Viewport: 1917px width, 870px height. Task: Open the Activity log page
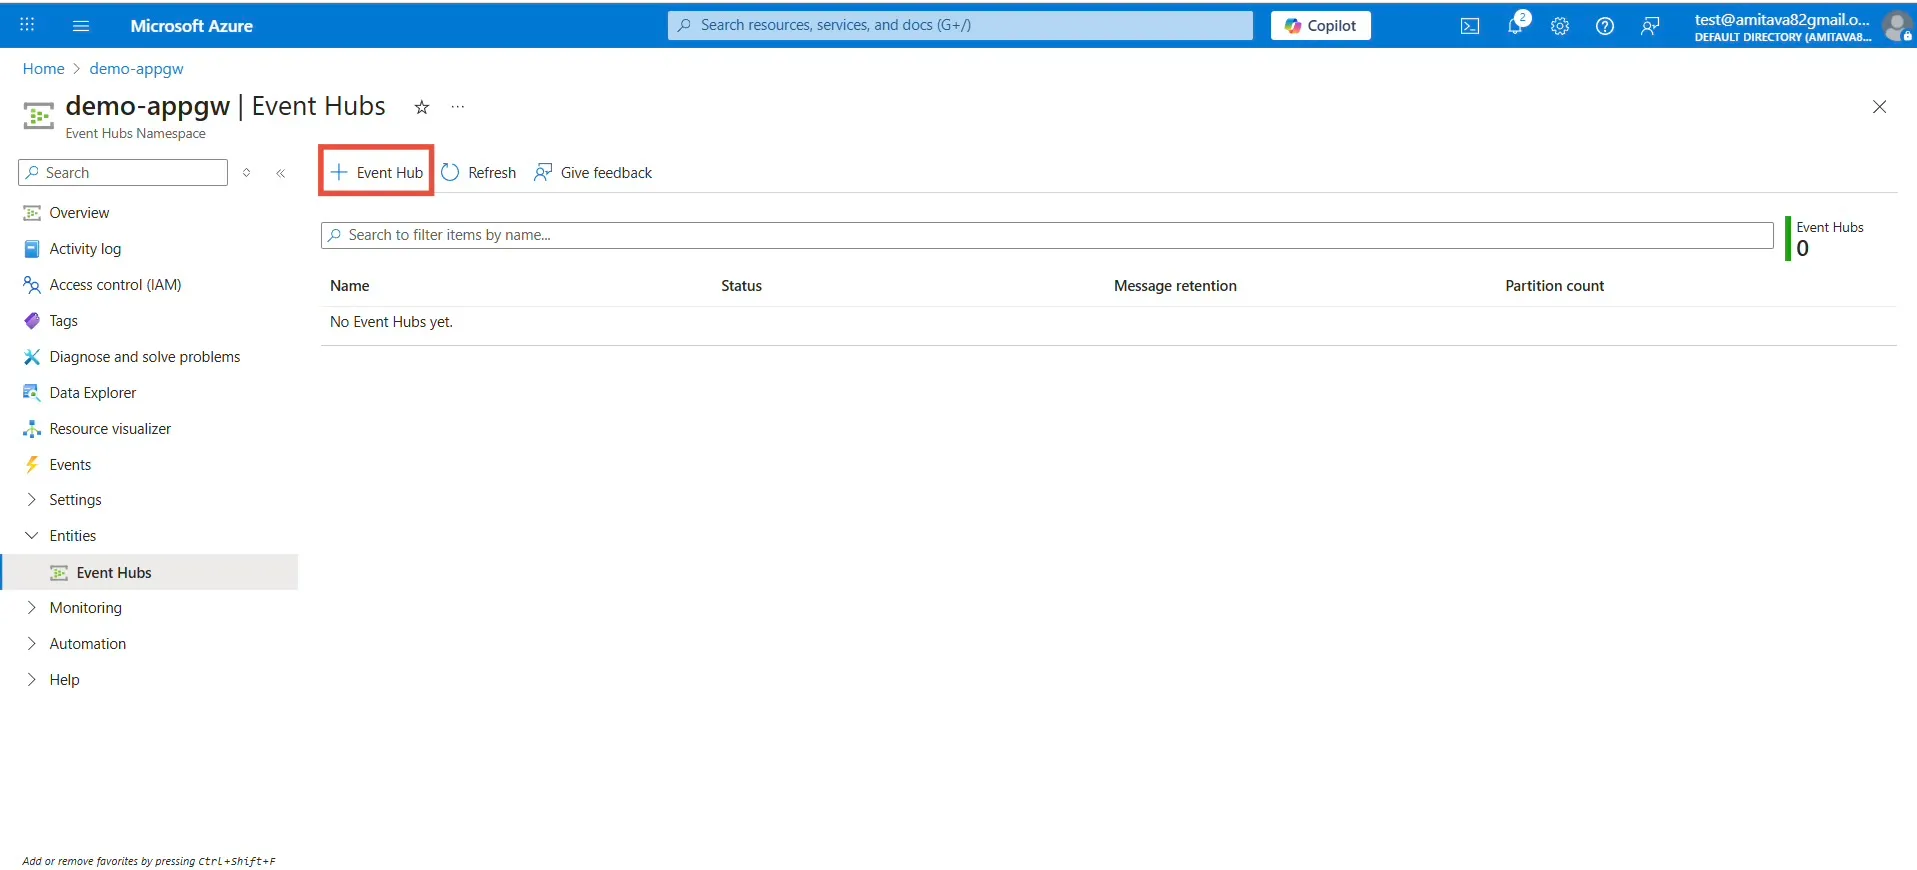tap(85, 249)
